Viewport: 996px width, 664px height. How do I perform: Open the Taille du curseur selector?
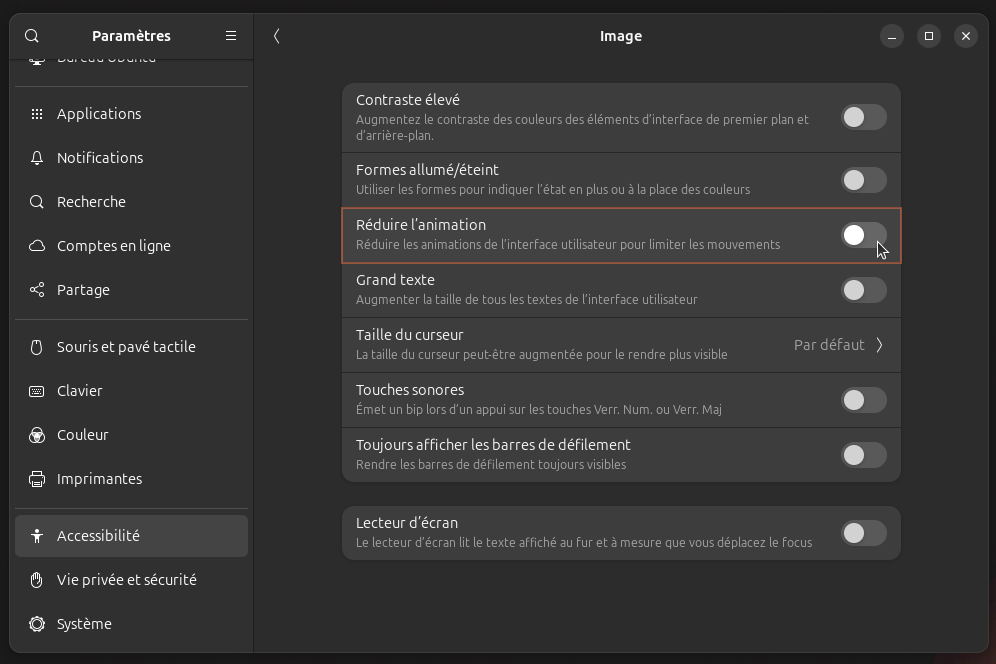click(x=837, y=344)
